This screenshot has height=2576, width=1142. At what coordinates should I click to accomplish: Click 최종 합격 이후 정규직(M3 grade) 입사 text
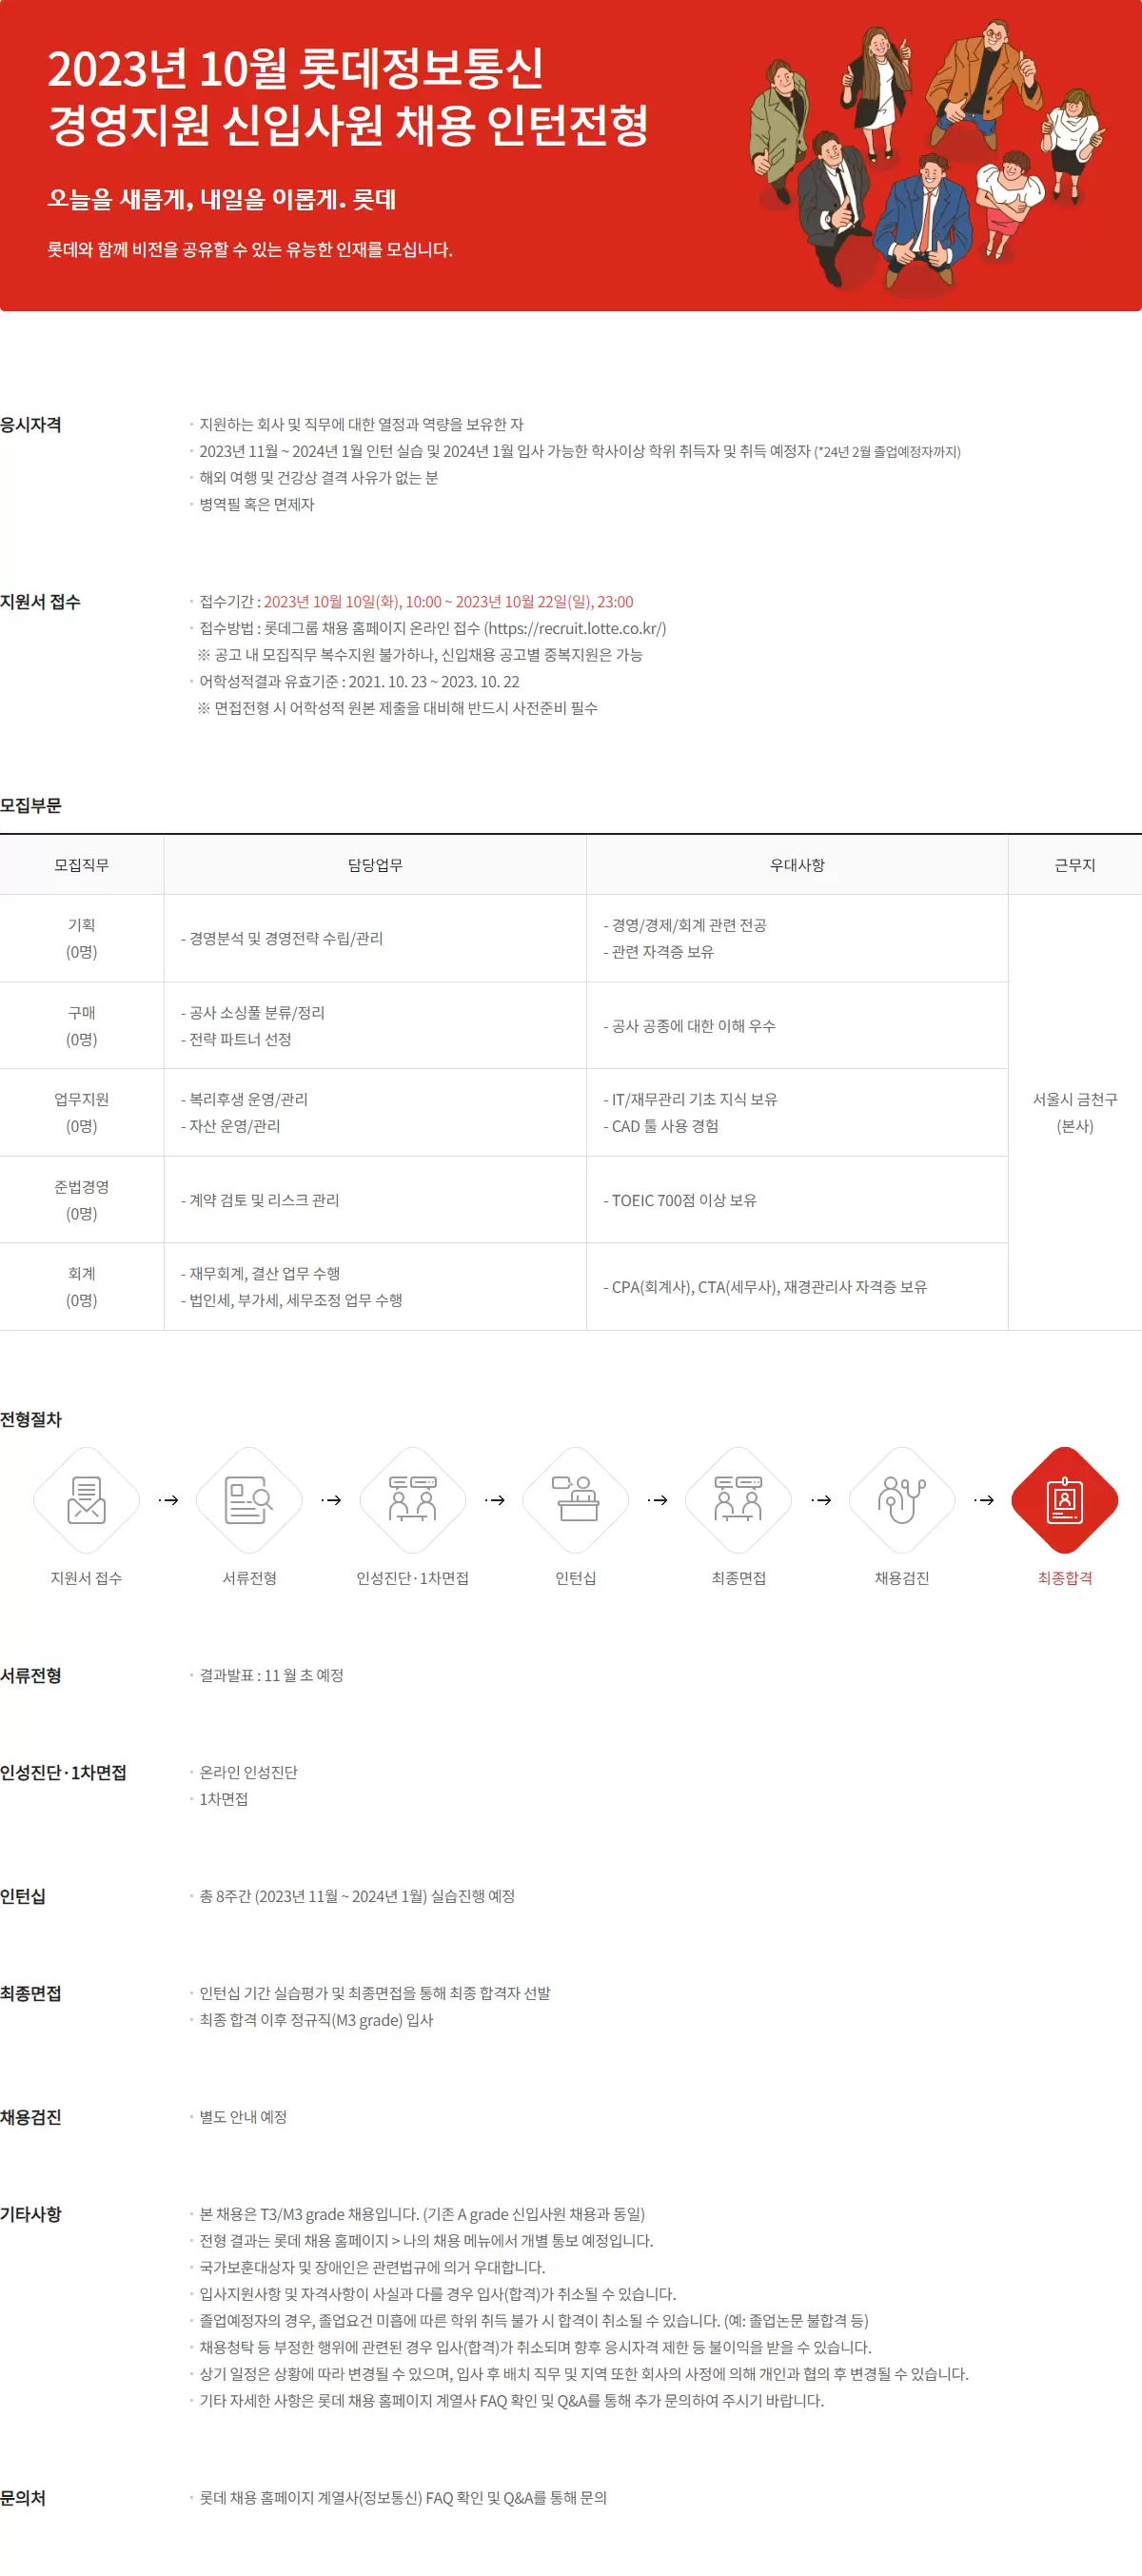(316, 2020)
